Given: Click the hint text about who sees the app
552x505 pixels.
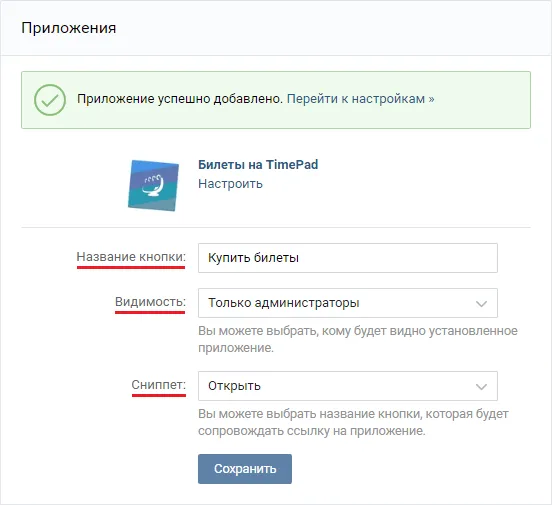Looking at the screenshot, I should coord(358,339).
